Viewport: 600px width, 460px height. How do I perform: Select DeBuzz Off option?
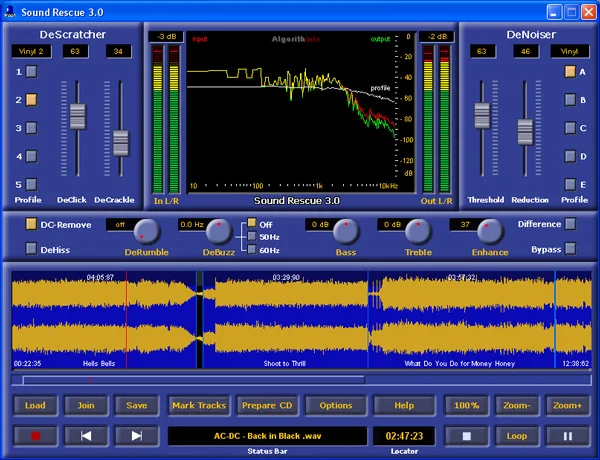252,222
